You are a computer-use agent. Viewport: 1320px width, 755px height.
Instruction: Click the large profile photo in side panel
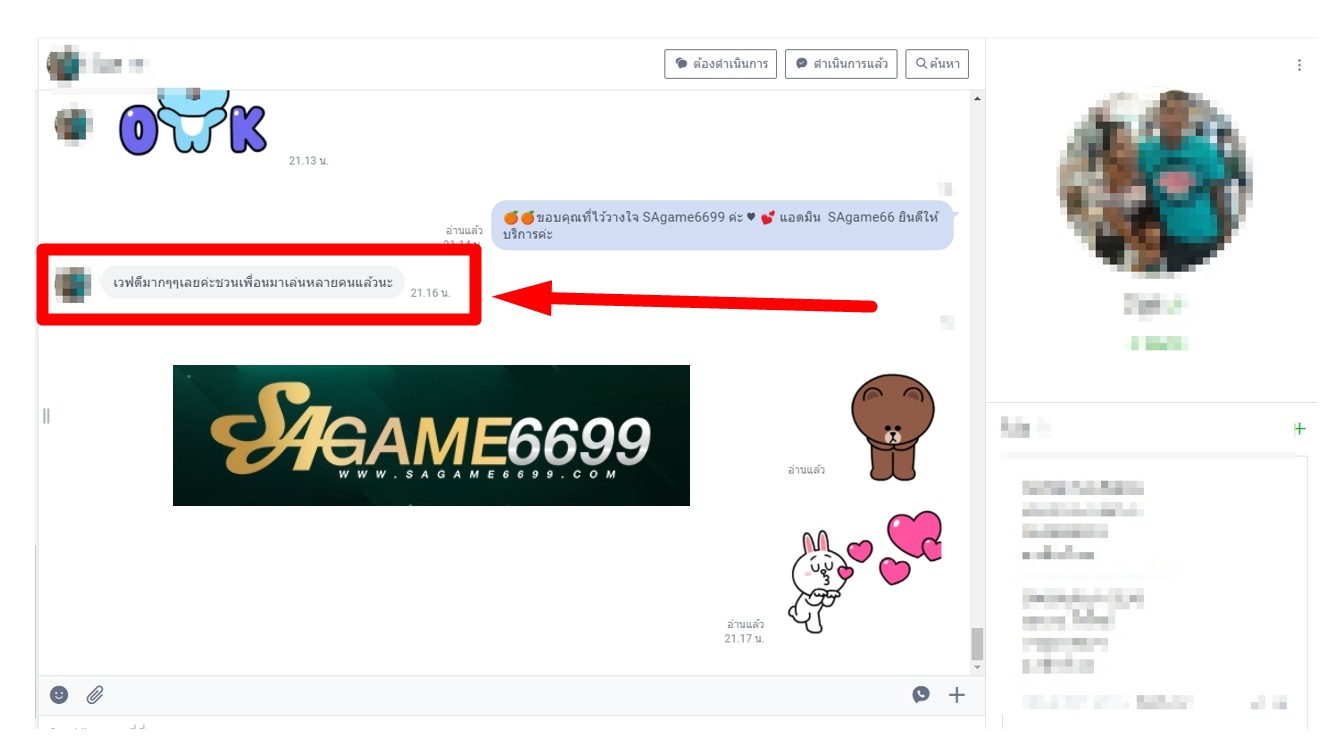[x=1154, y=183]
